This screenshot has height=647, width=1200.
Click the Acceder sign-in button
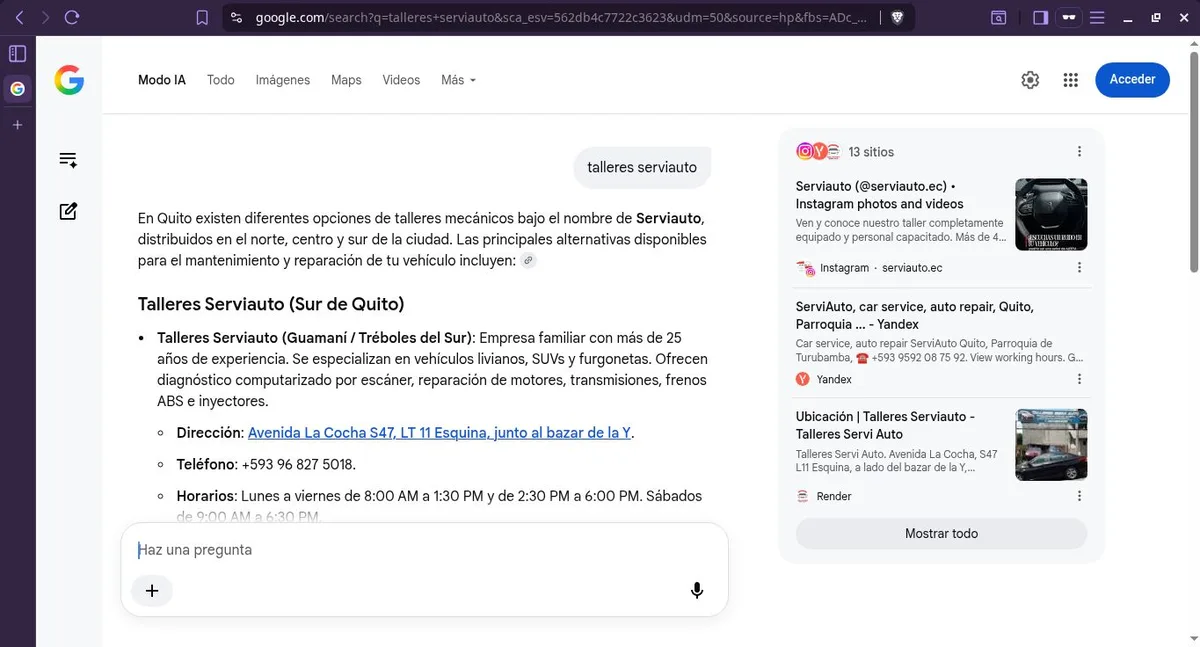point(1132,79)
